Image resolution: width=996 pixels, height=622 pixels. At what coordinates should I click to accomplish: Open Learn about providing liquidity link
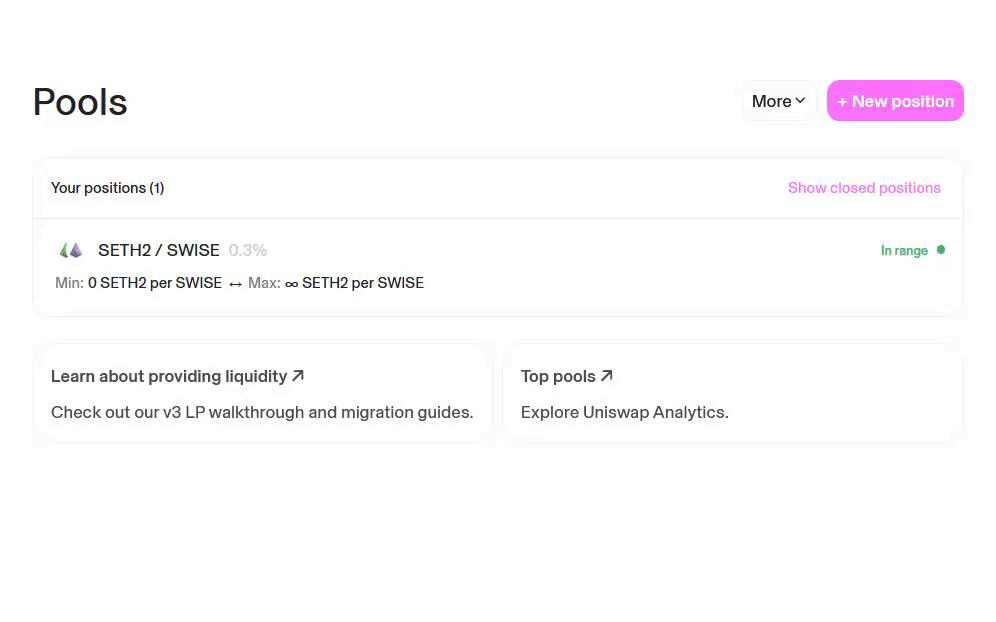click(169, 376)
